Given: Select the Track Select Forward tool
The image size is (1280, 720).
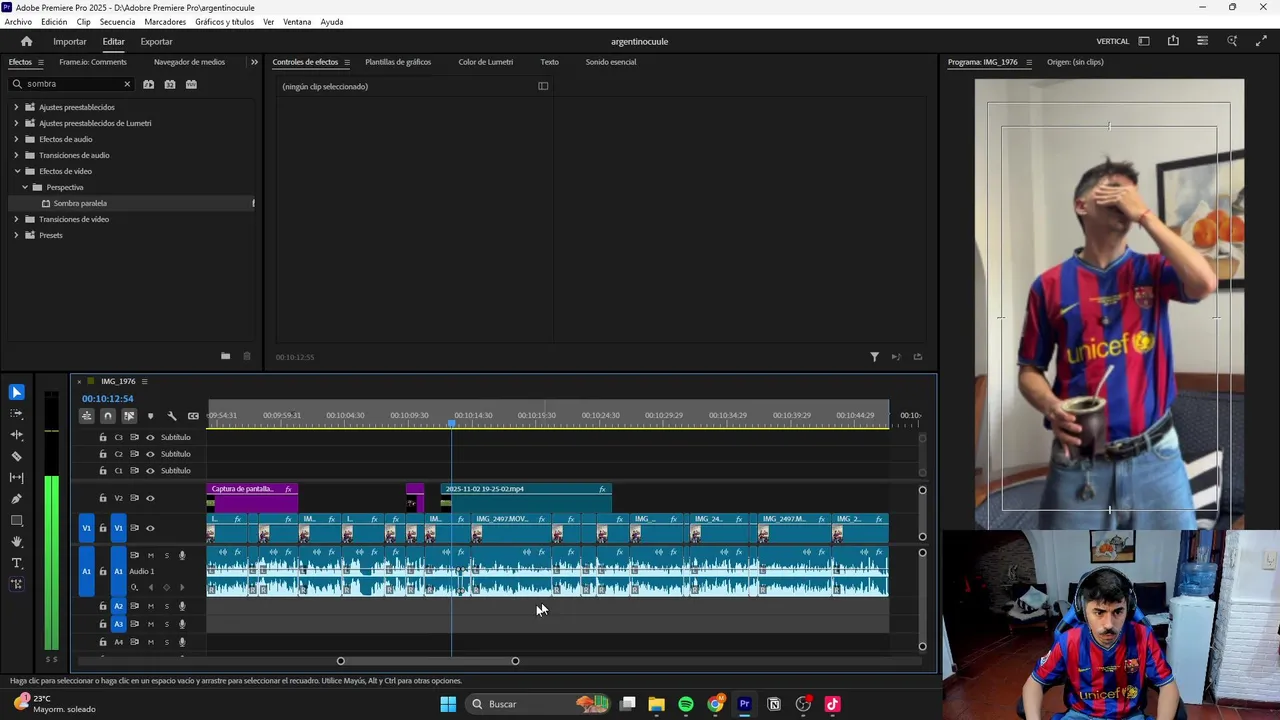Looking at the screenshot, I should 16,413.
